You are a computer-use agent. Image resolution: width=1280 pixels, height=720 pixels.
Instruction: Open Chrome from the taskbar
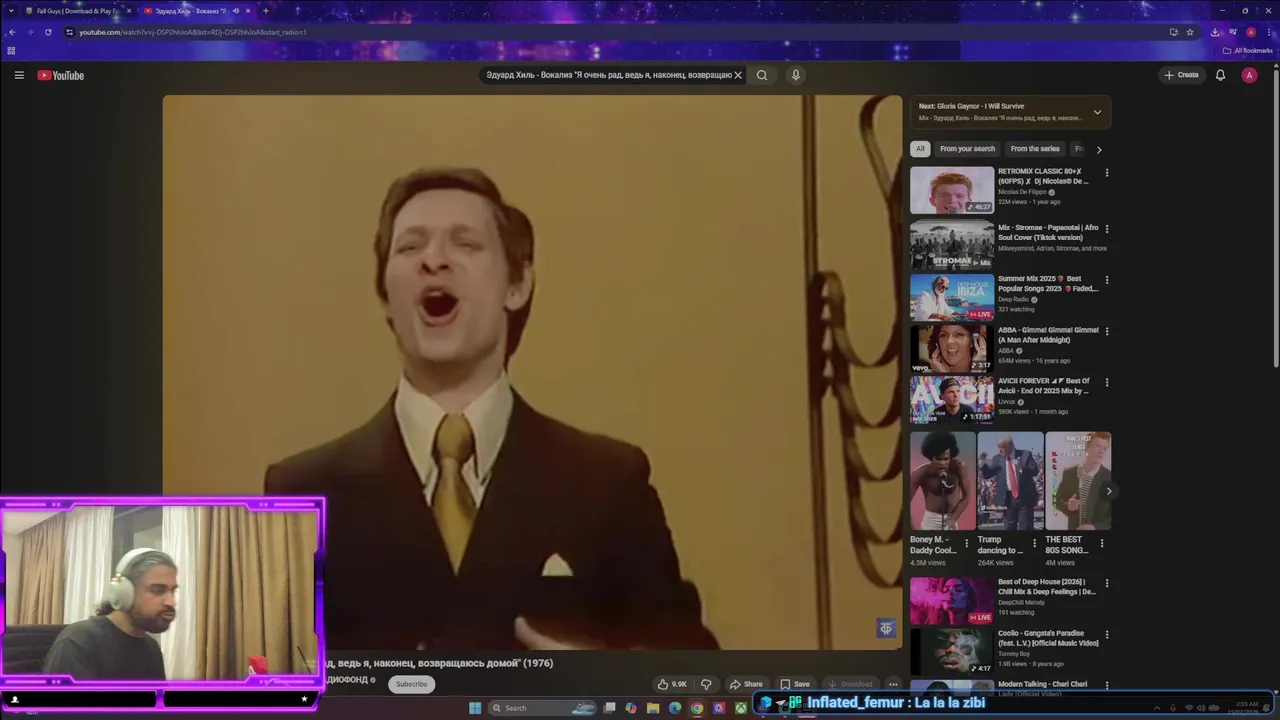coord(697,708)
